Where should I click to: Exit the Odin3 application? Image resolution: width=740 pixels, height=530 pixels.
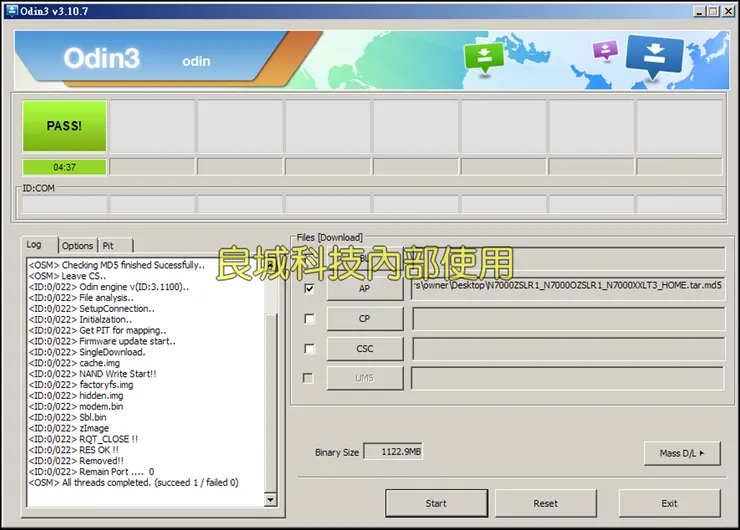pos(669,503)
